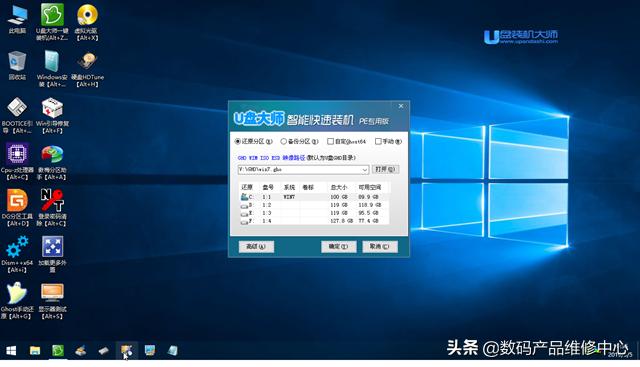Click the 总大小 (total size) column header
The height and width of the screenshot is (367, 640).
339,187
